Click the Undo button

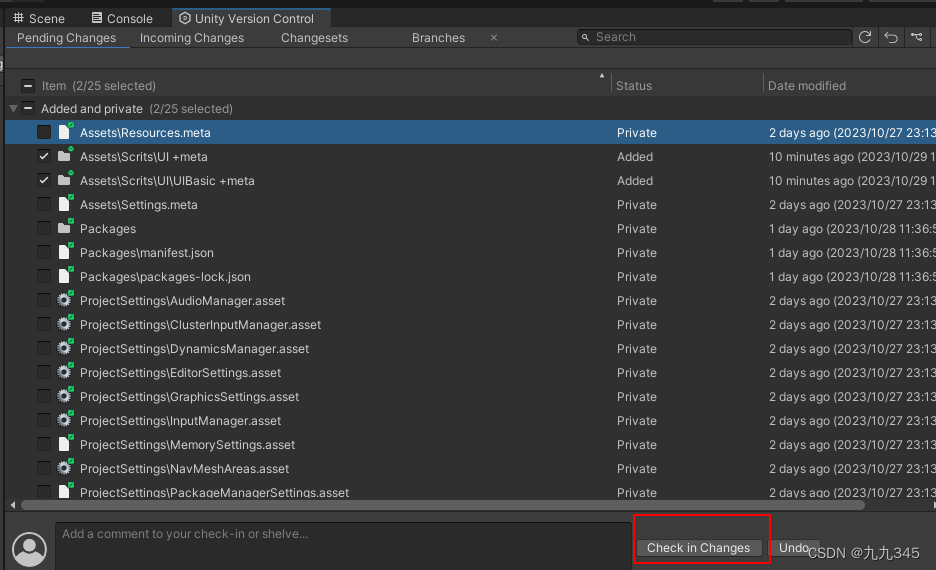(795, 548)
